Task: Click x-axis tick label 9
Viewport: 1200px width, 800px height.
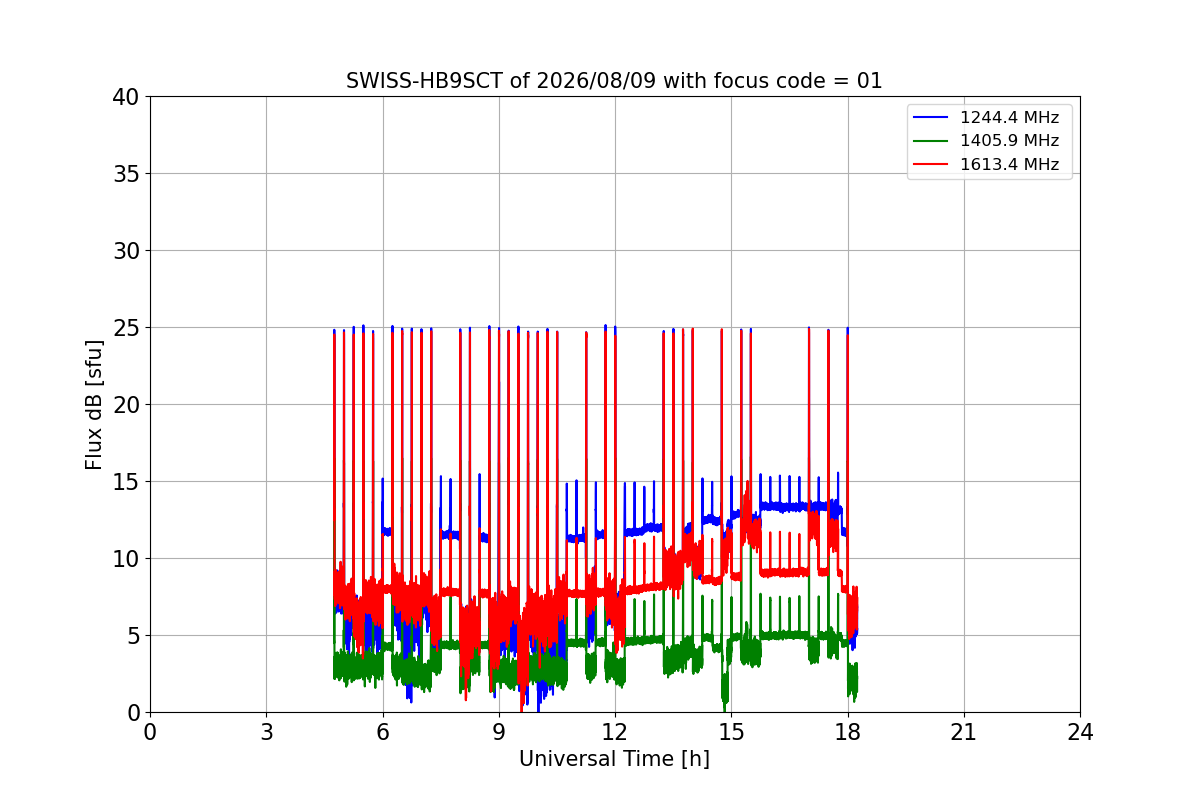Action: [499, 732]
